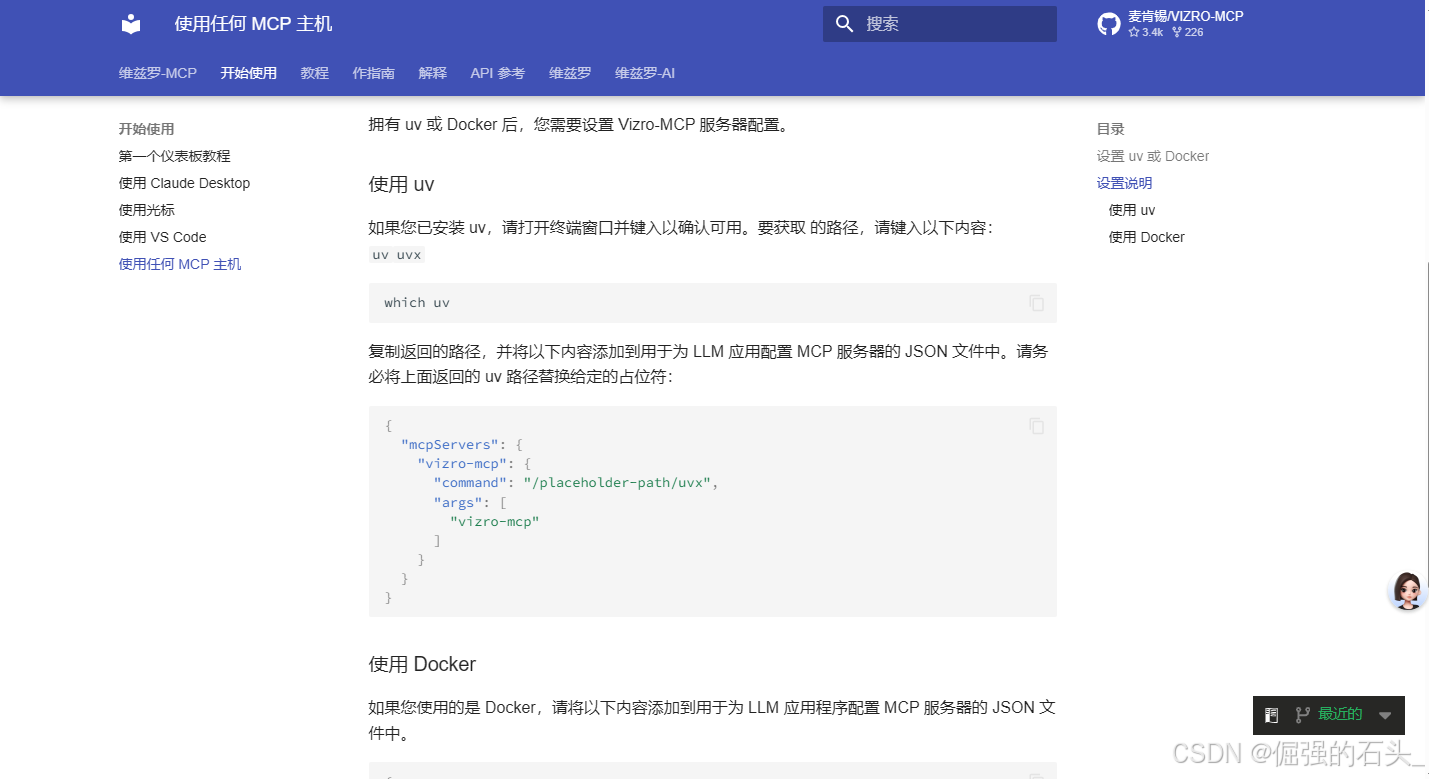Click the "args" key in JSON code
Screen dimensions: 1429x779
(x=458, y=502)
